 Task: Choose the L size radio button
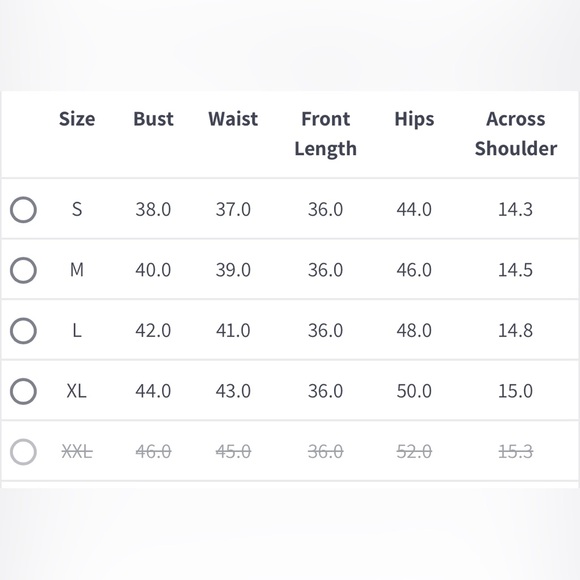[23, 331]
